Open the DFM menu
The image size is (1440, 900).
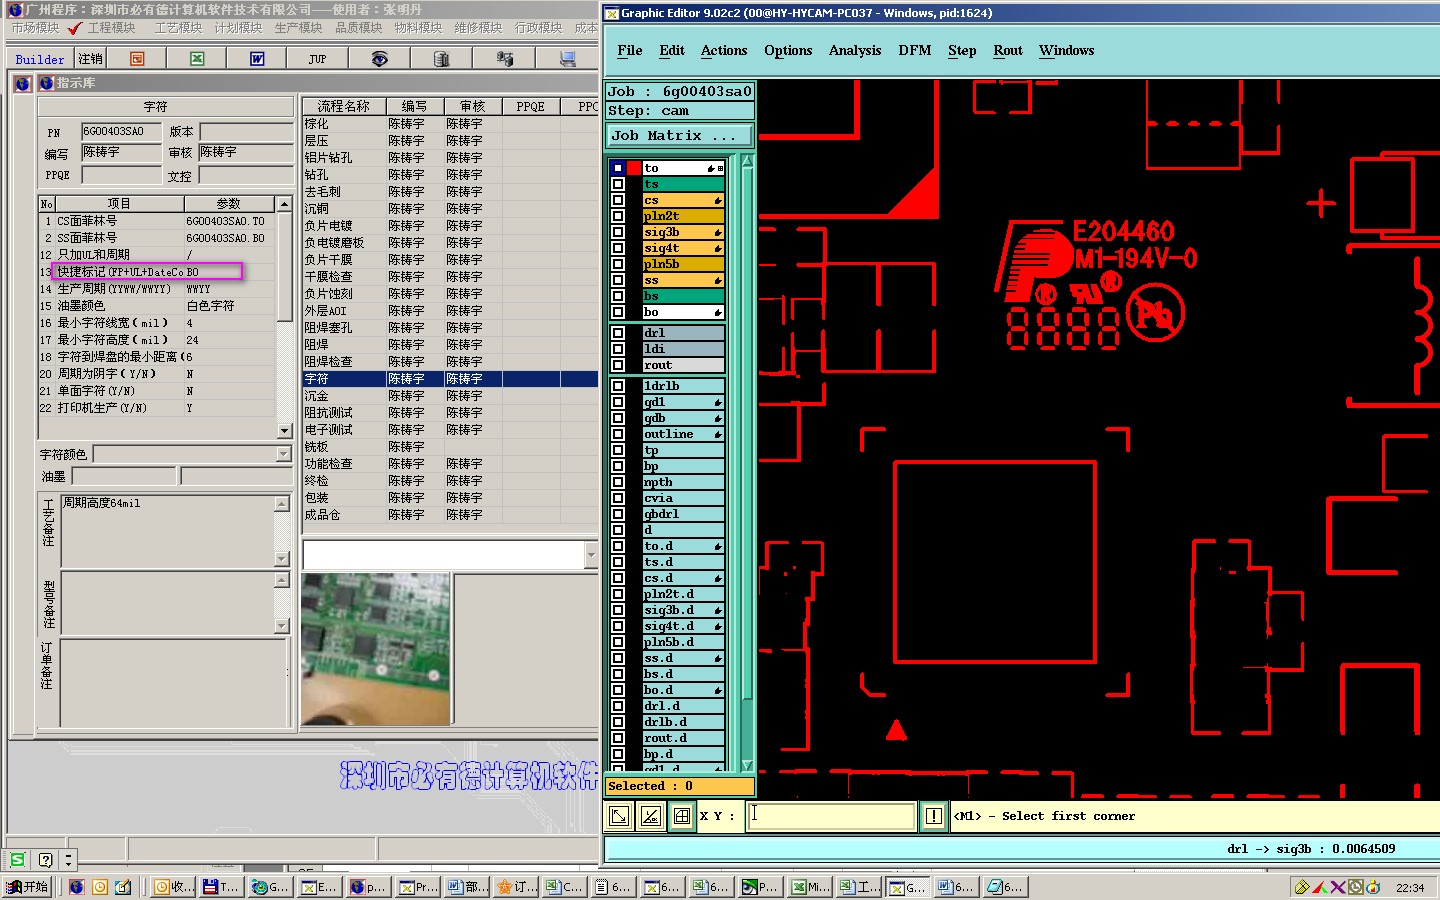click(x=914, y=50)
